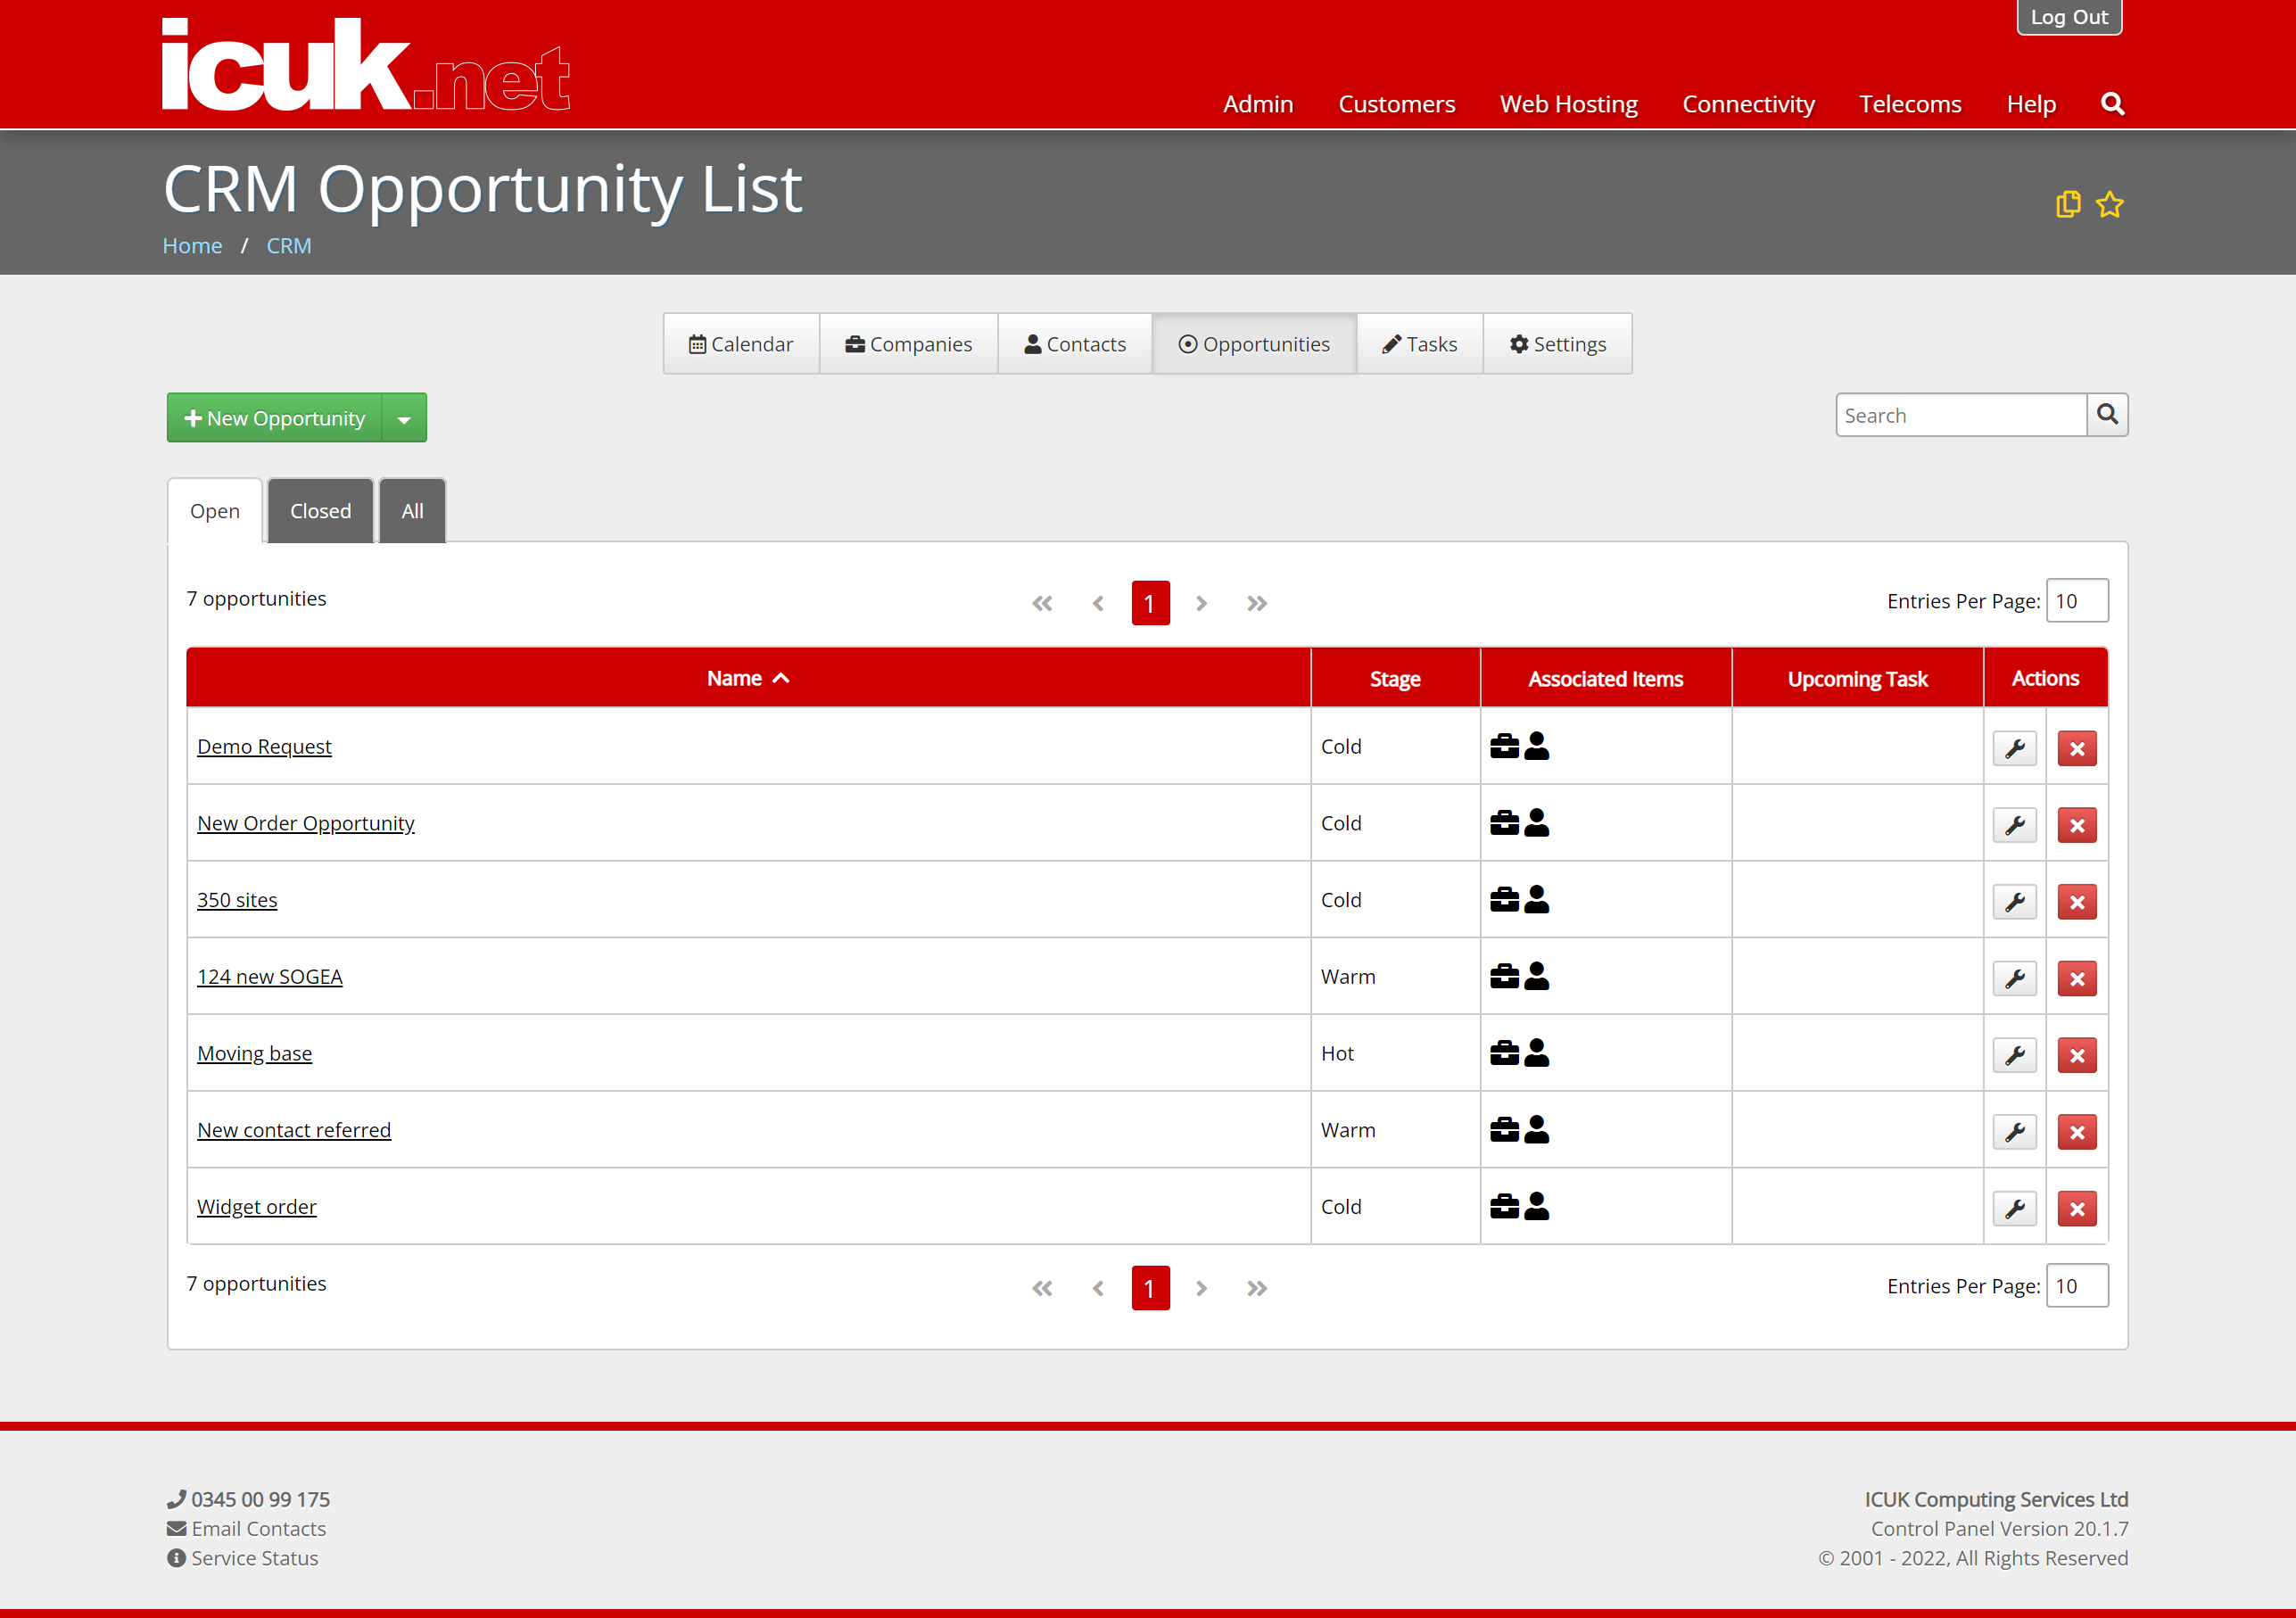Expand the New Opportunity dropdown arrow
2296x1618 pixels.
404,418
